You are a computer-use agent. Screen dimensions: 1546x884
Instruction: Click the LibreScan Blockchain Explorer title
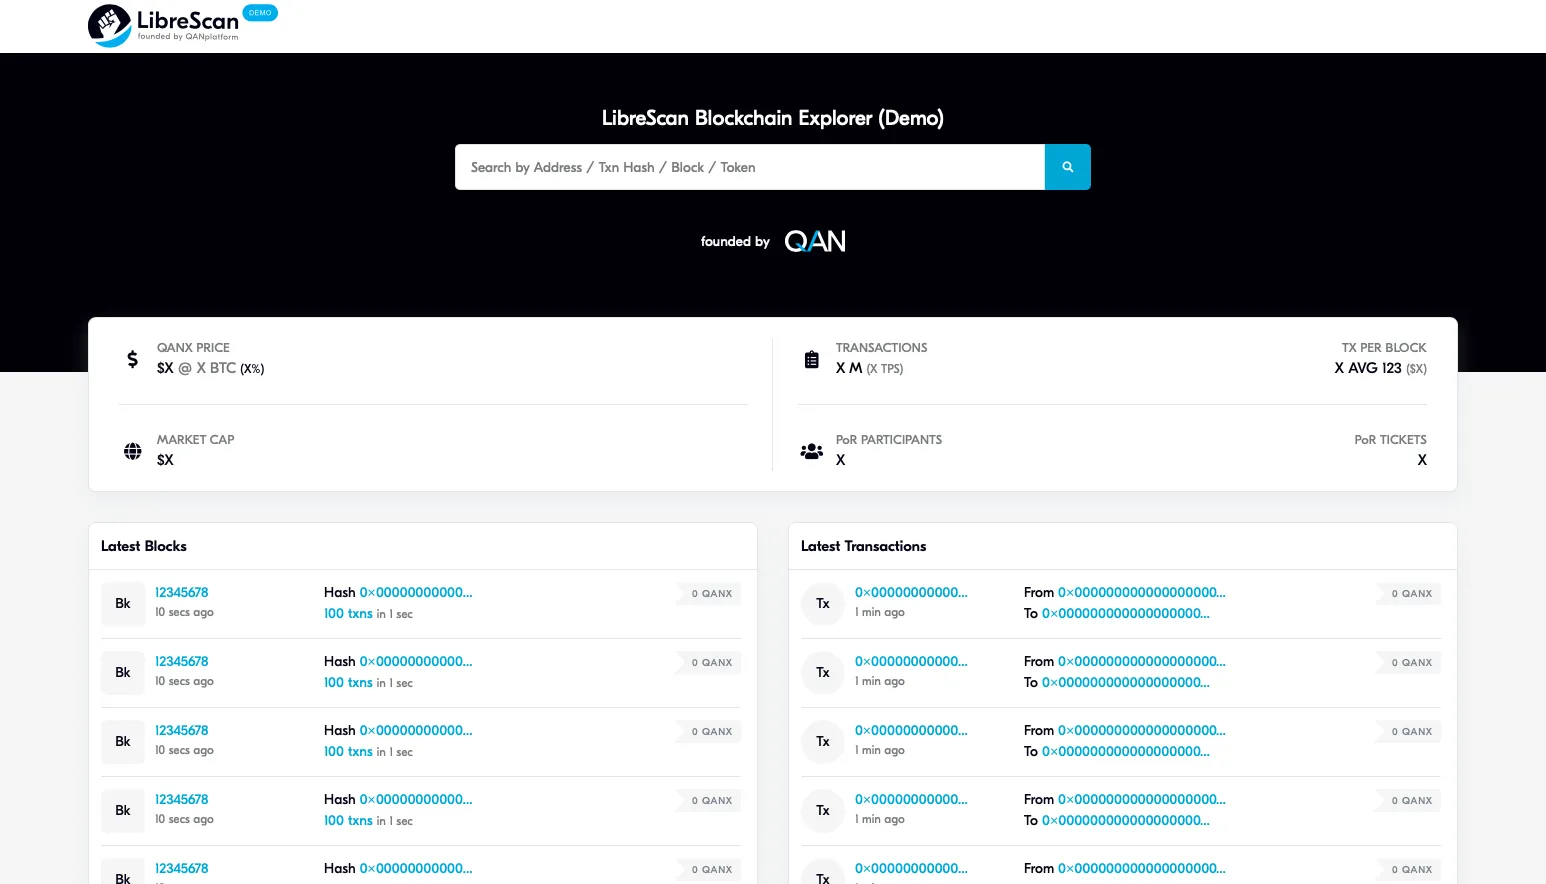pyautogui.click(x=773, y=118)
